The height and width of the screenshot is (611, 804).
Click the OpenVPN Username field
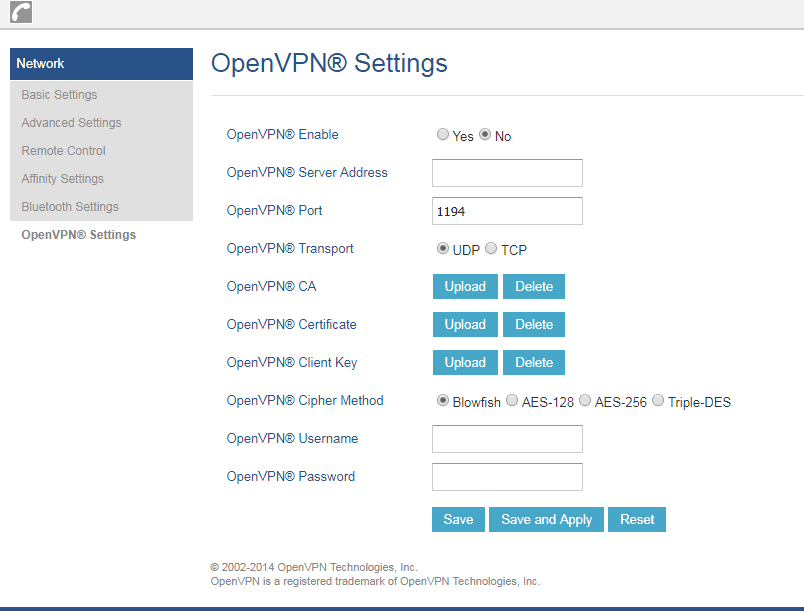(507, 439)
